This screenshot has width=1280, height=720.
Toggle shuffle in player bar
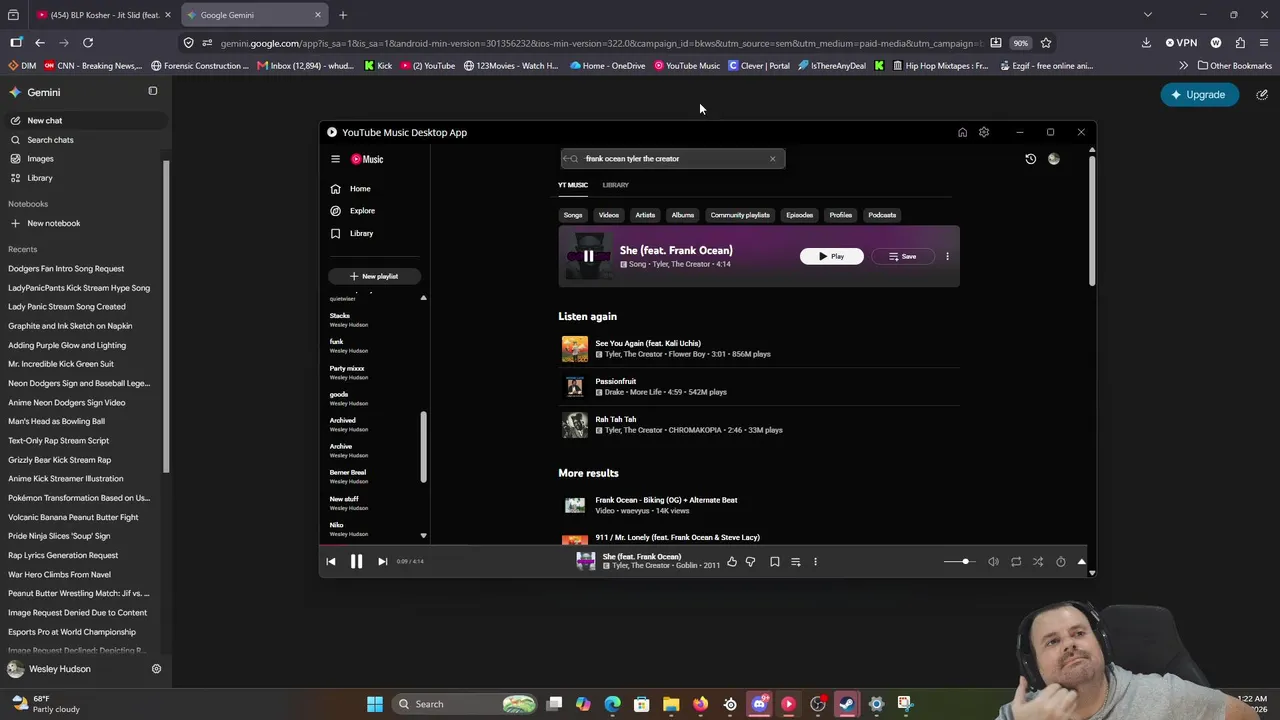[1038, 562]
